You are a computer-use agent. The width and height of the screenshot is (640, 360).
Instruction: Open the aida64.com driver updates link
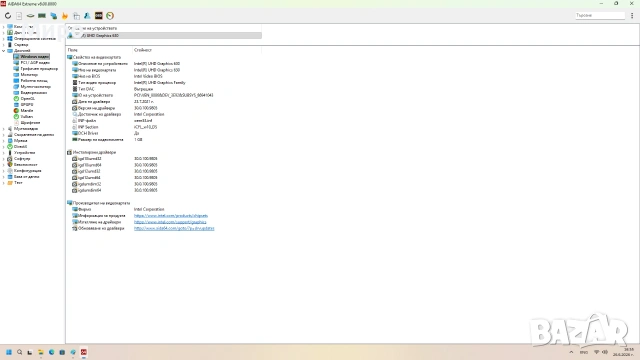click(x=174, y=228)
